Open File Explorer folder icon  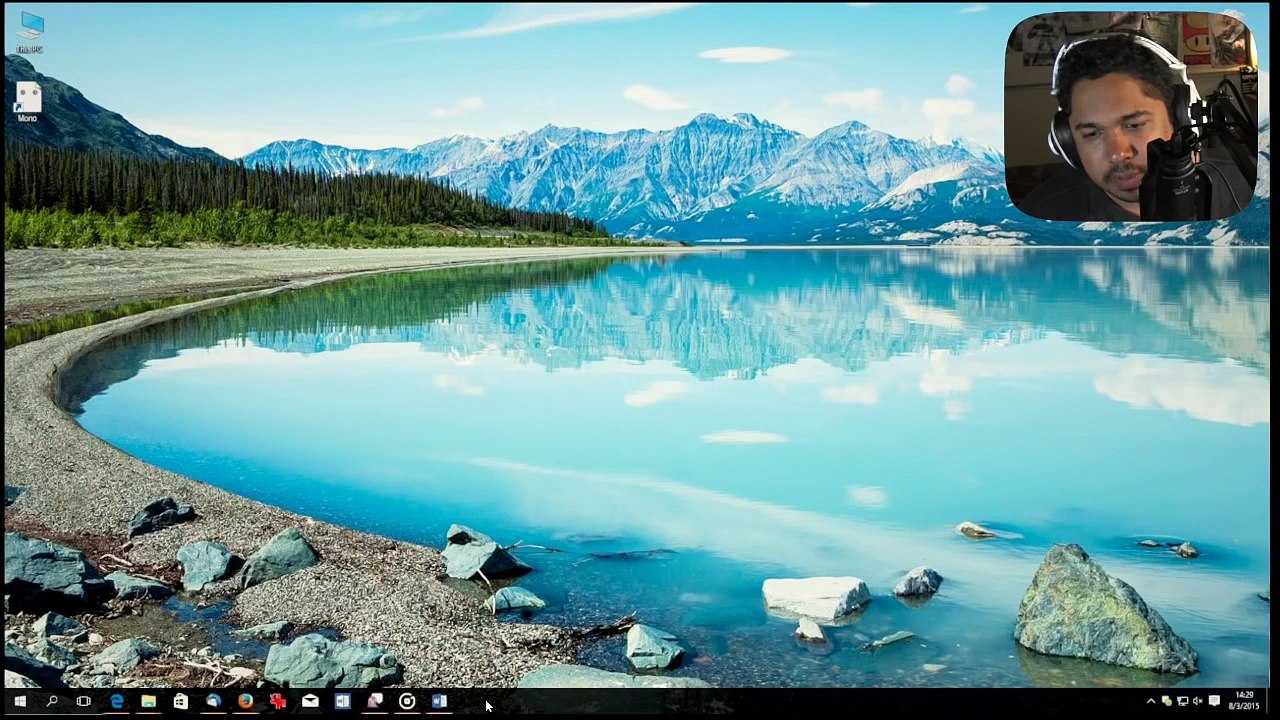click(148, 702)
